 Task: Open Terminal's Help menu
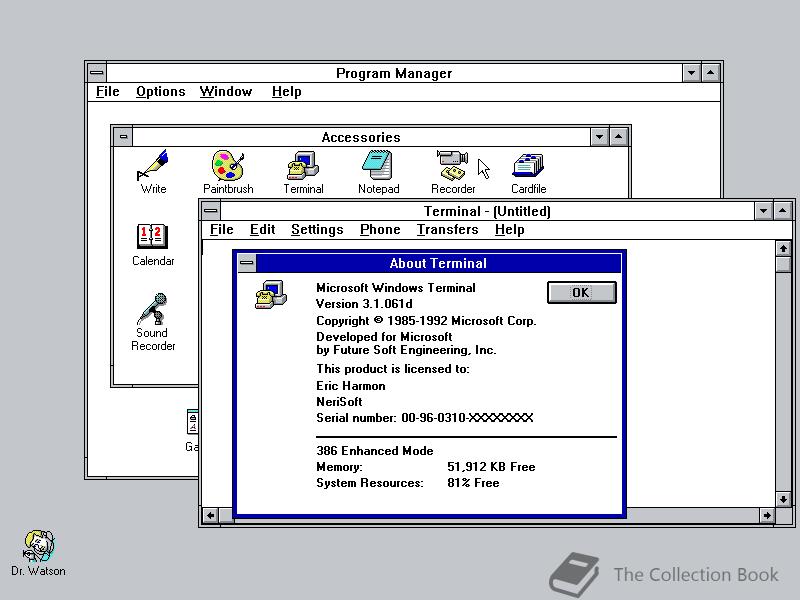(509, 230)
